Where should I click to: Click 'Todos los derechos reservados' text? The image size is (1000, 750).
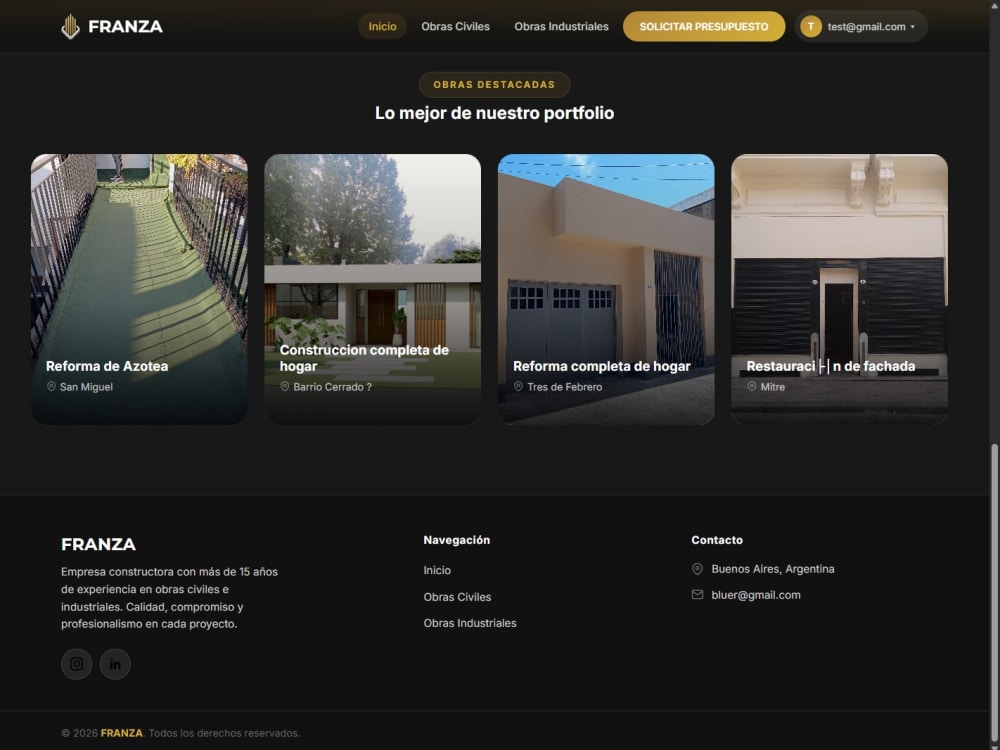click(224, 733)
